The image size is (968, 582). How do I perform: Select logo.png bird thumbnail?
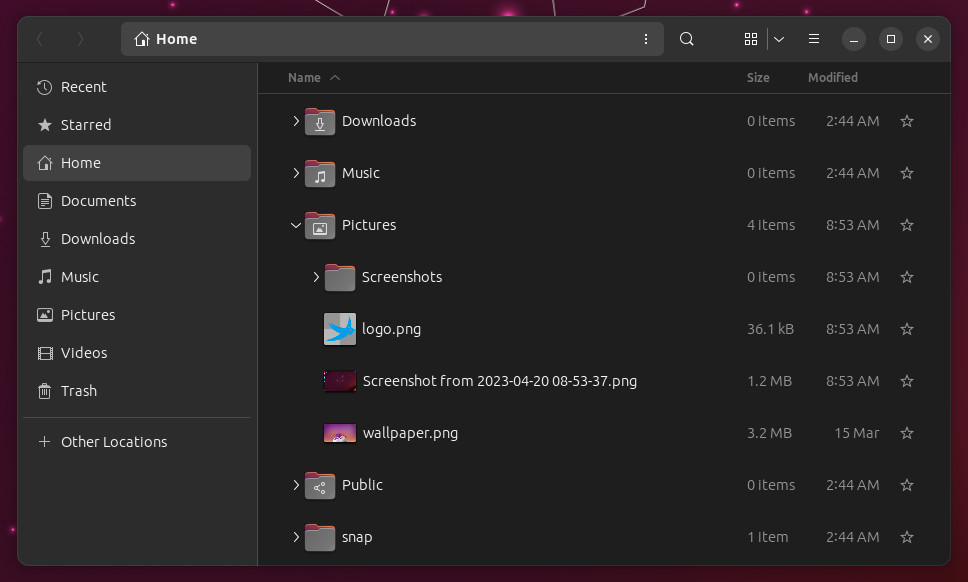(340, 329)
